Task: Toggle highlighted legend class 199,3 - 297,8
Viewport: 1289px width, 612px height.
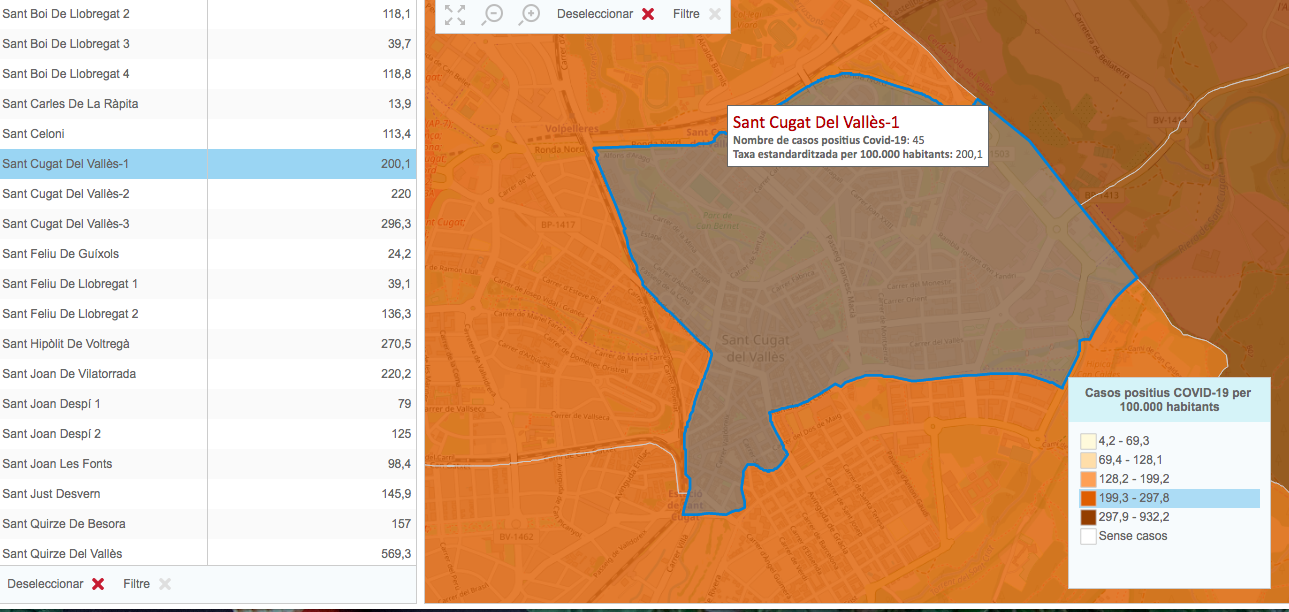Action: coord(1088,498)
